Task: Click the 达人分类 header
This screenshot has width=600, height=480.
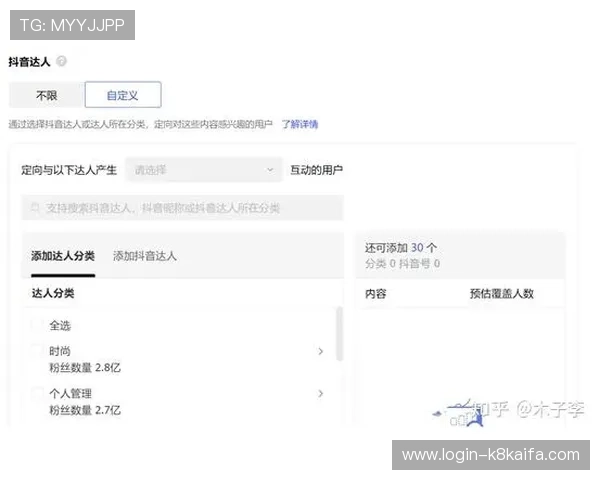Action: click(x=53, y=293)
